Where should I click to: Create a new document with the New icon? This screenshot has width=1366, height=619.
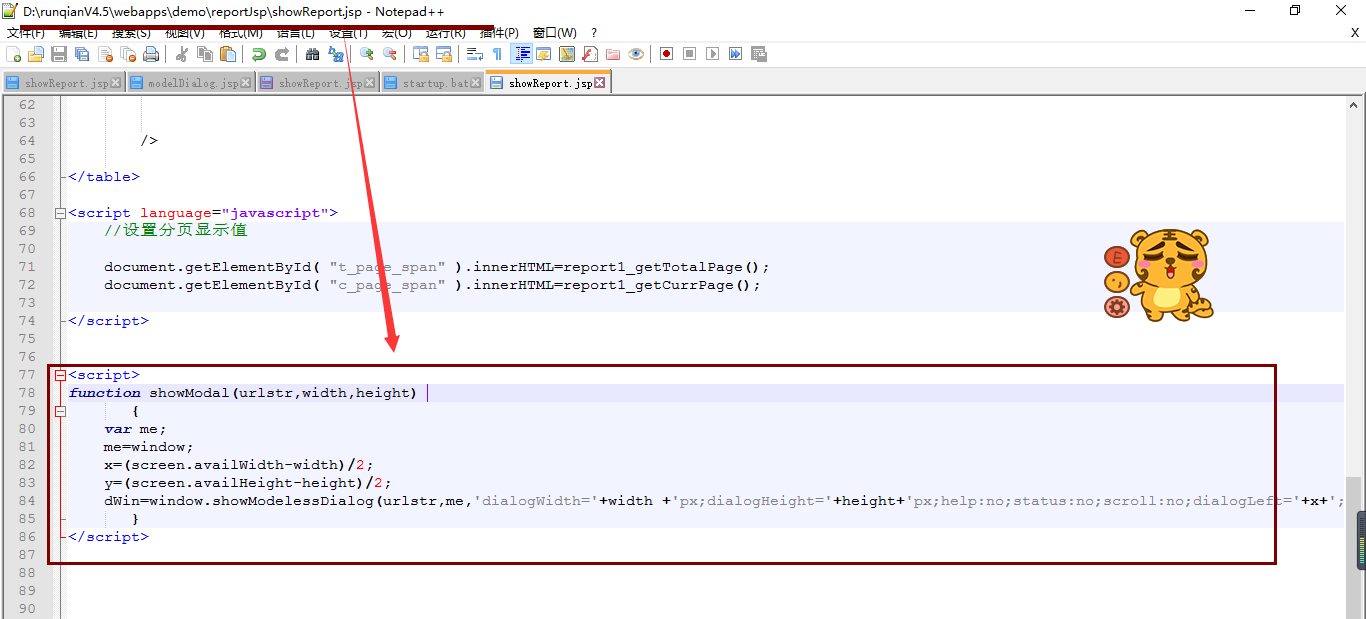pyautogui.click(x=13, y=54)
